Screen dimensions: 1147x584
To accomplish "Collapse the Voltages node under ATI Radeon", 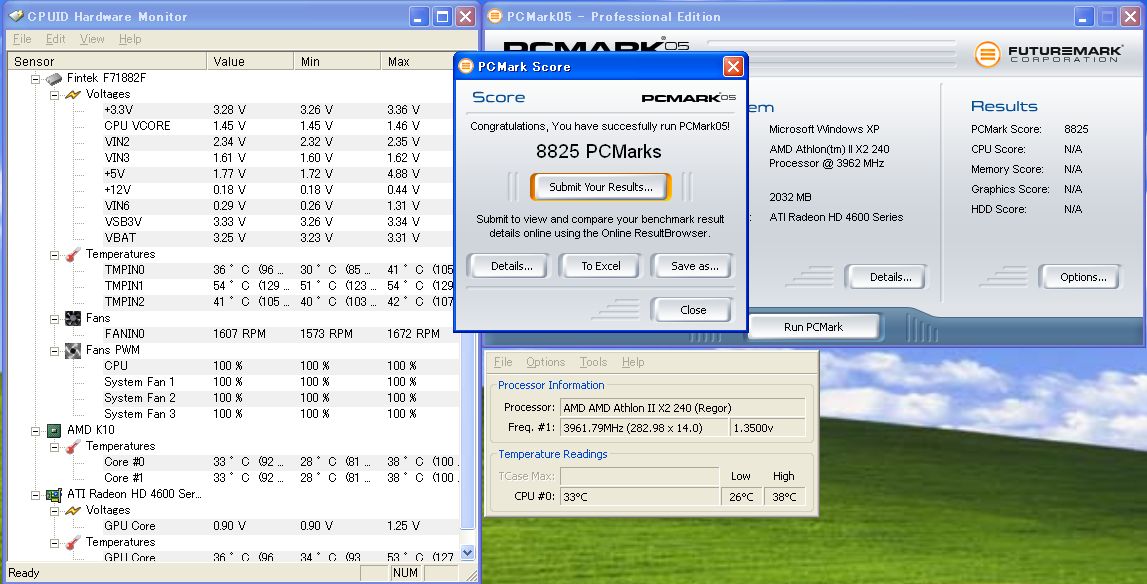I will click(54, 511).
